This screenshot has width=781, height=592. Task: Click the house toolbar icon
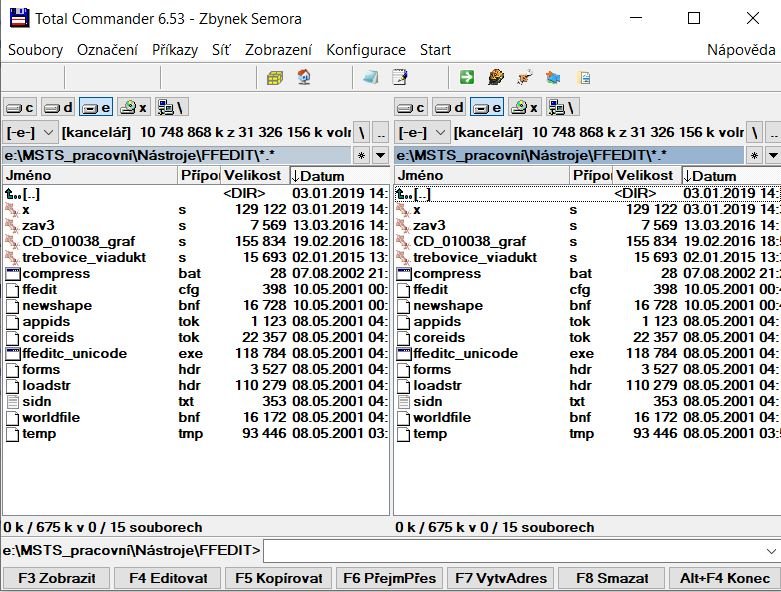[x=304, y=77]
